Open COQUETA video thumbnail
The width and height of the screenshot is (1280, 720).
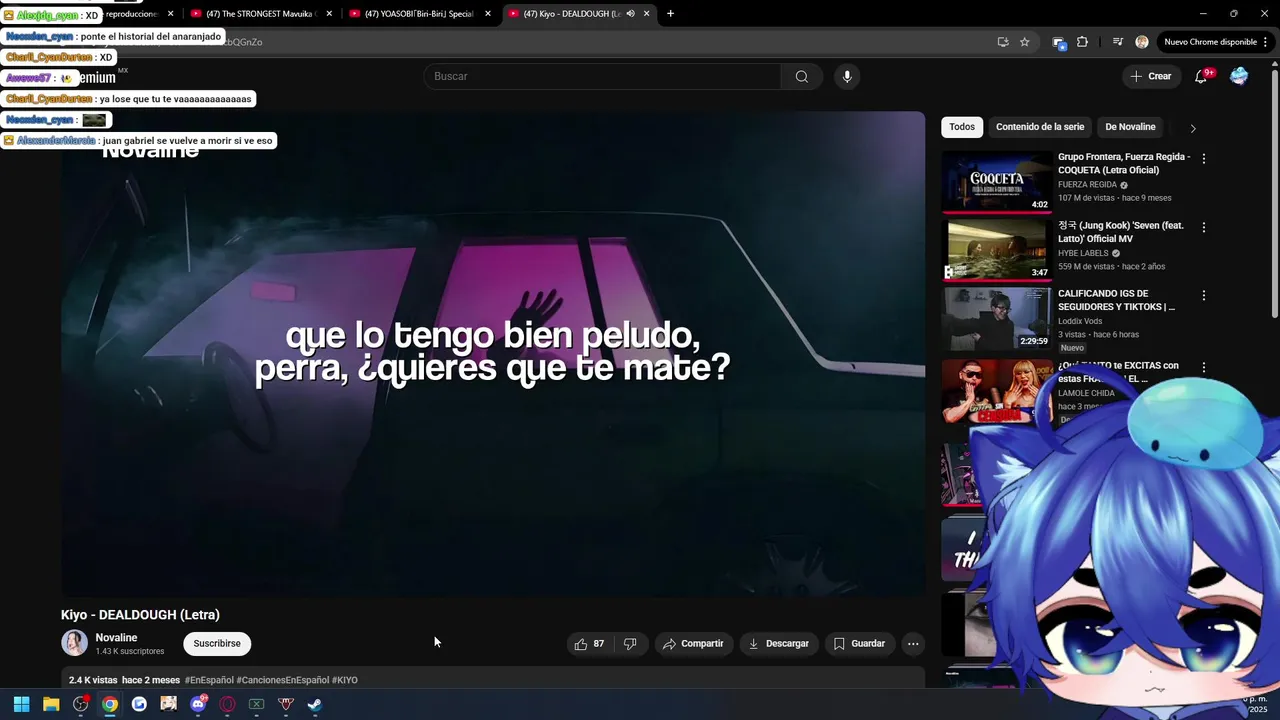click(997, 181)
